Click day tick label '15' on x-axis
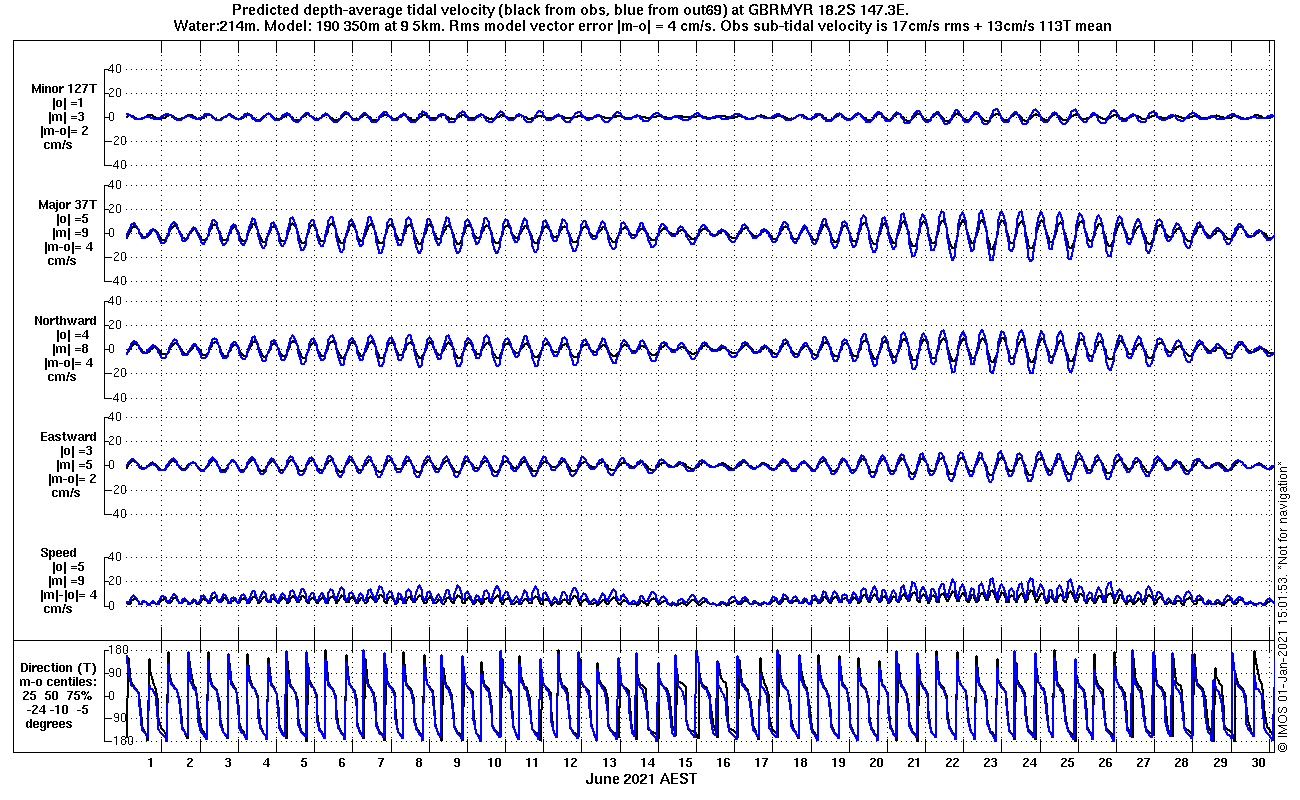 coord(685,762)
